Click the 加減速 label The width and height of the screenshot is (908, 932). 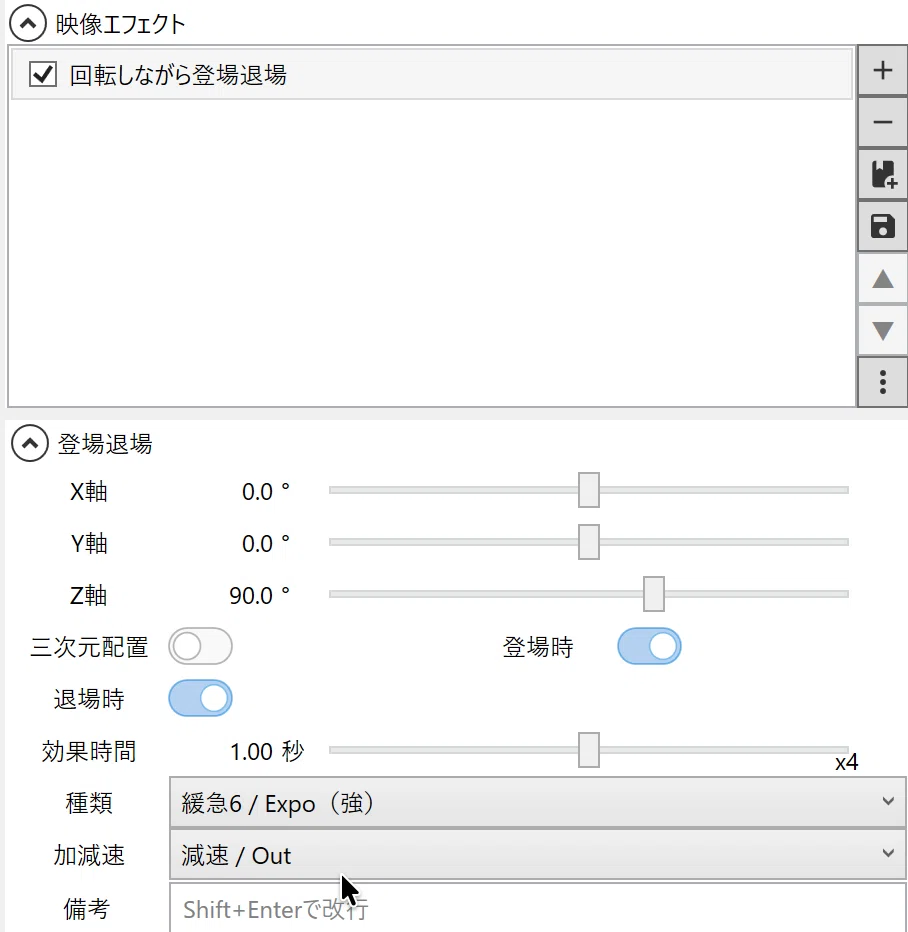89,855
